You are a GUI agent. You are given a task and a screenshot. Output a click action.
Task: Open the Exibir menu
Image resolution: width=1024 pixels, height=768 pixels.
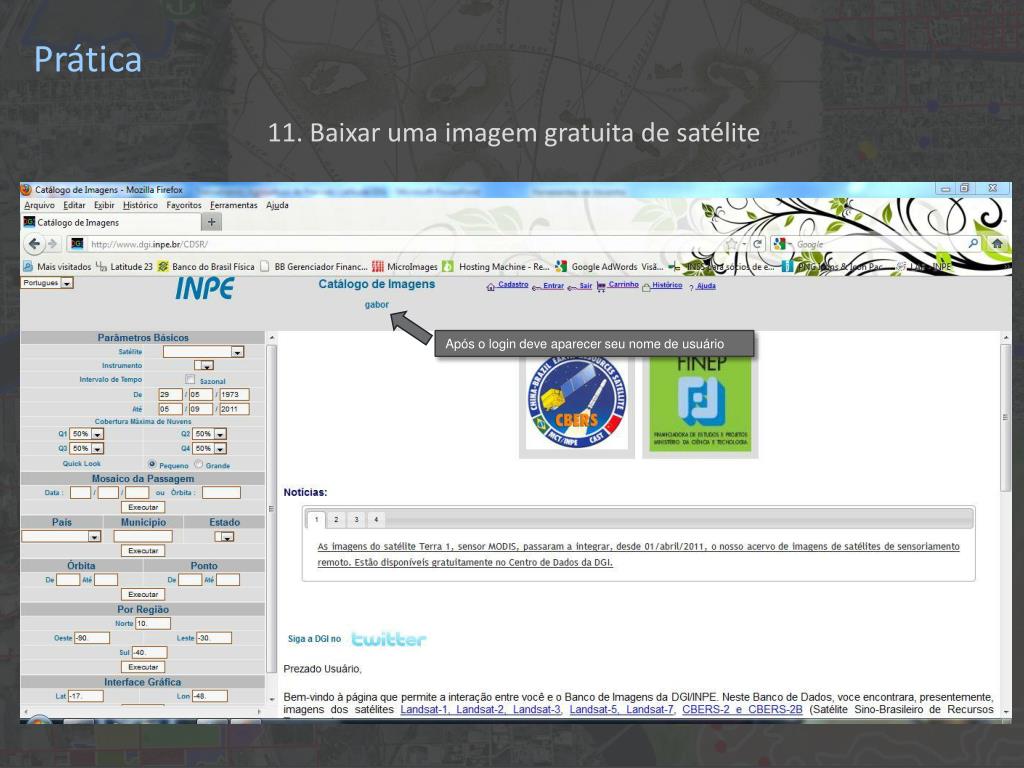click(x=104, y=205)
